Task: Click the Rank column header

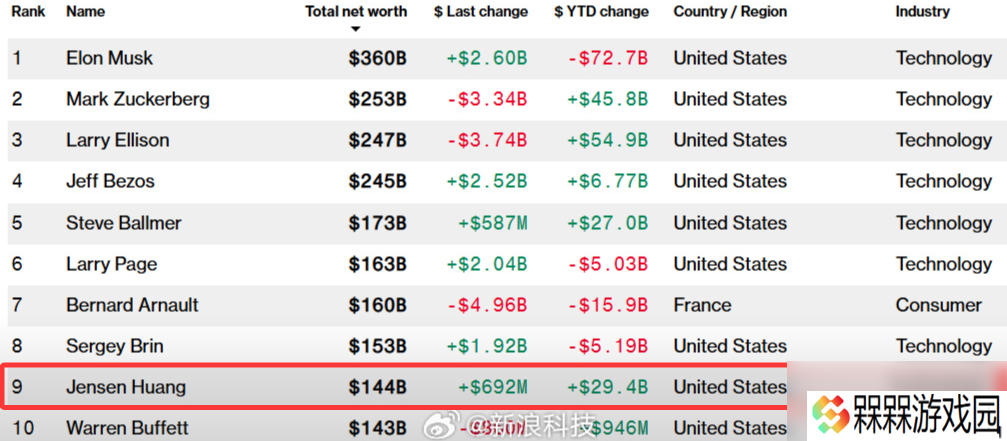Action: click(x=28, y=12)
